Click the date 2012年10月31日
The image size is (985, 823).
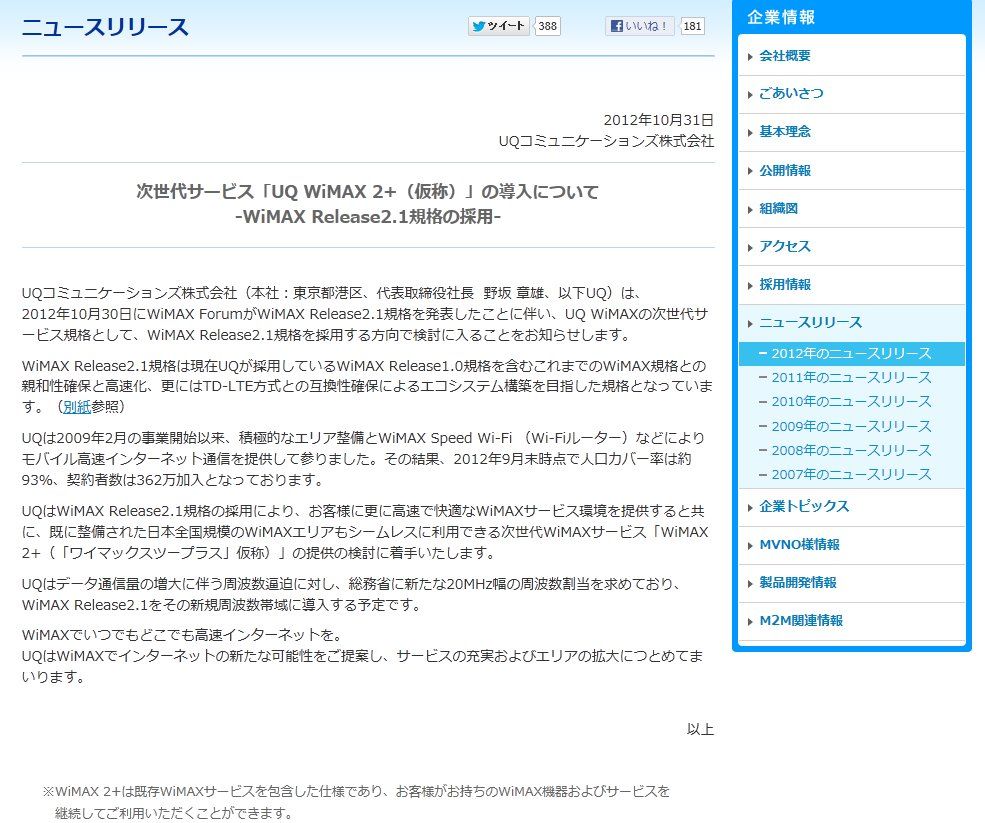point(658,120)
